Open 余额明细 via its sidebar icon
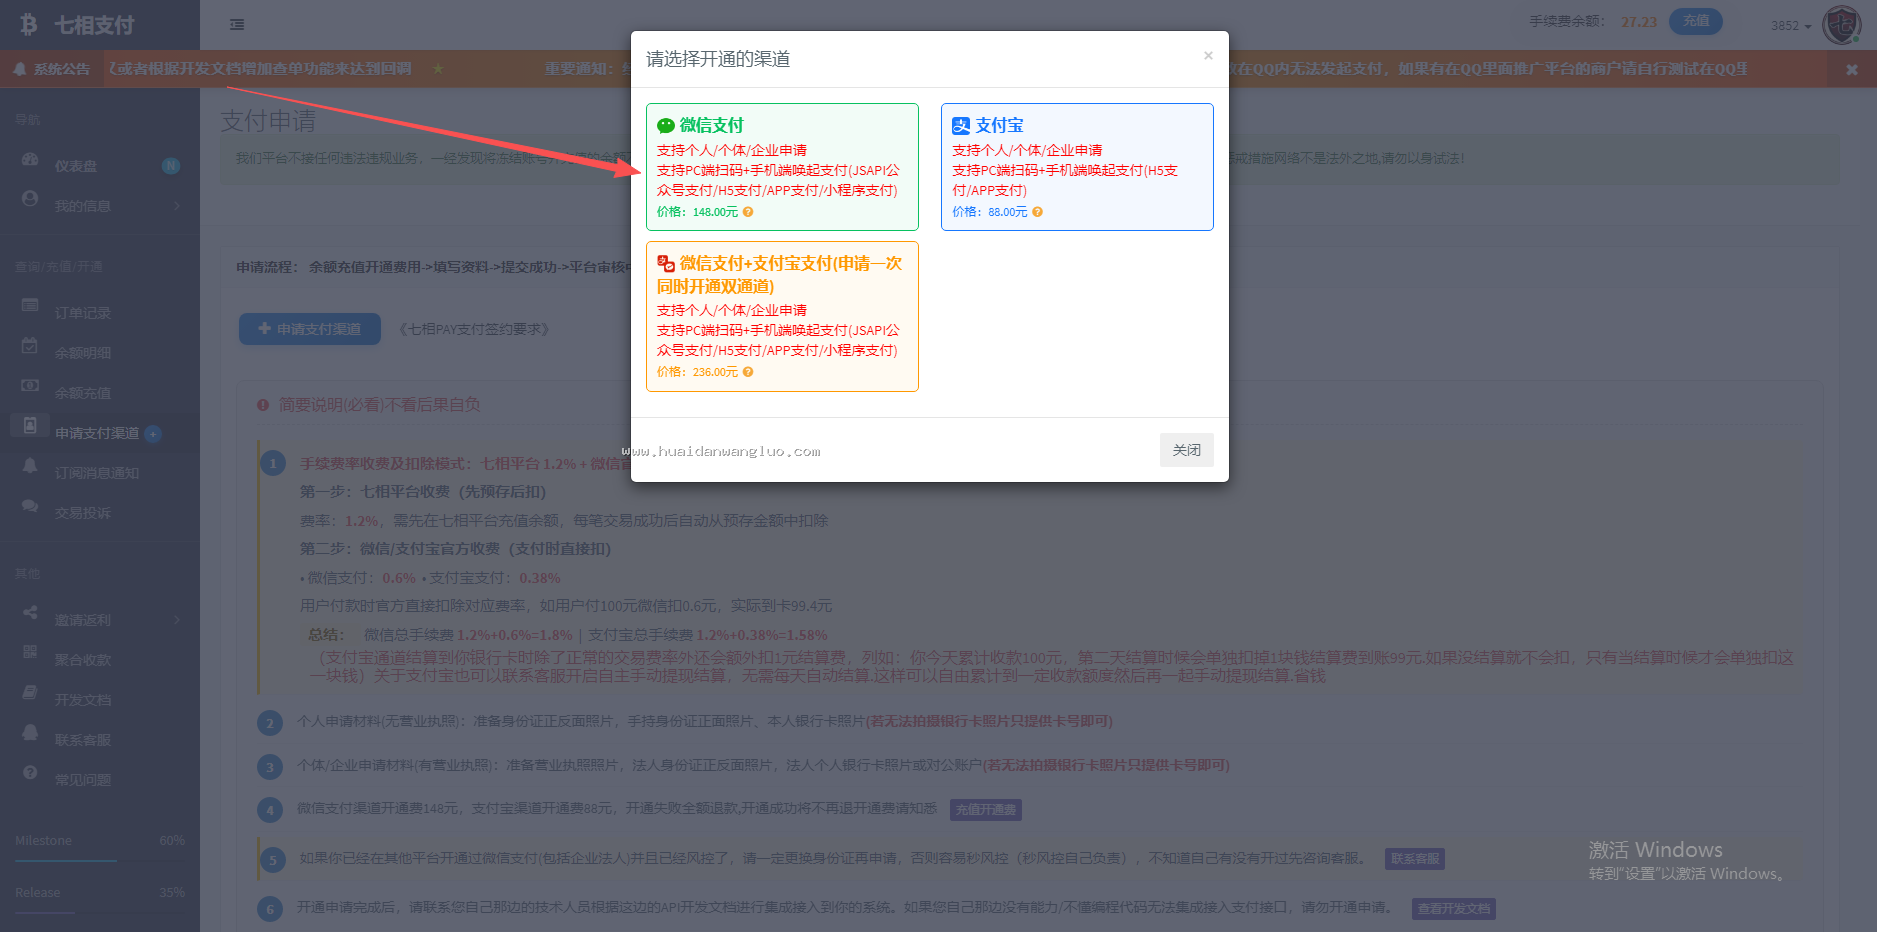 point(30,346)
